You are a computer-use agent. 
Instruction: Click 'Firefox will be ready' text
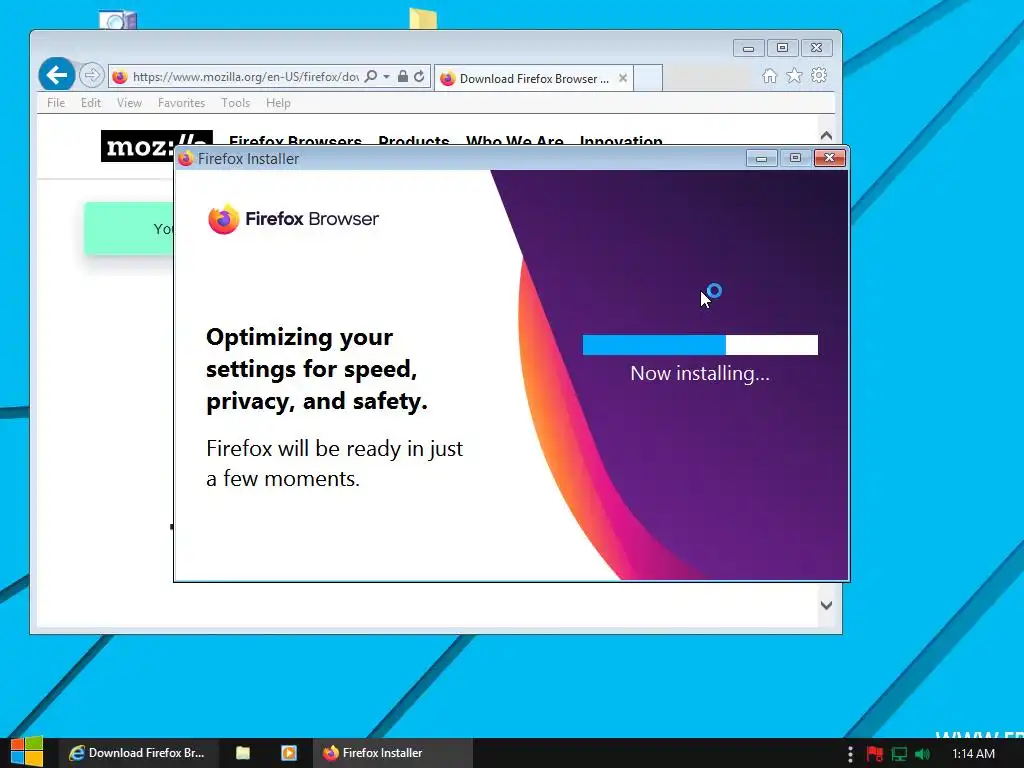point(334,464)
